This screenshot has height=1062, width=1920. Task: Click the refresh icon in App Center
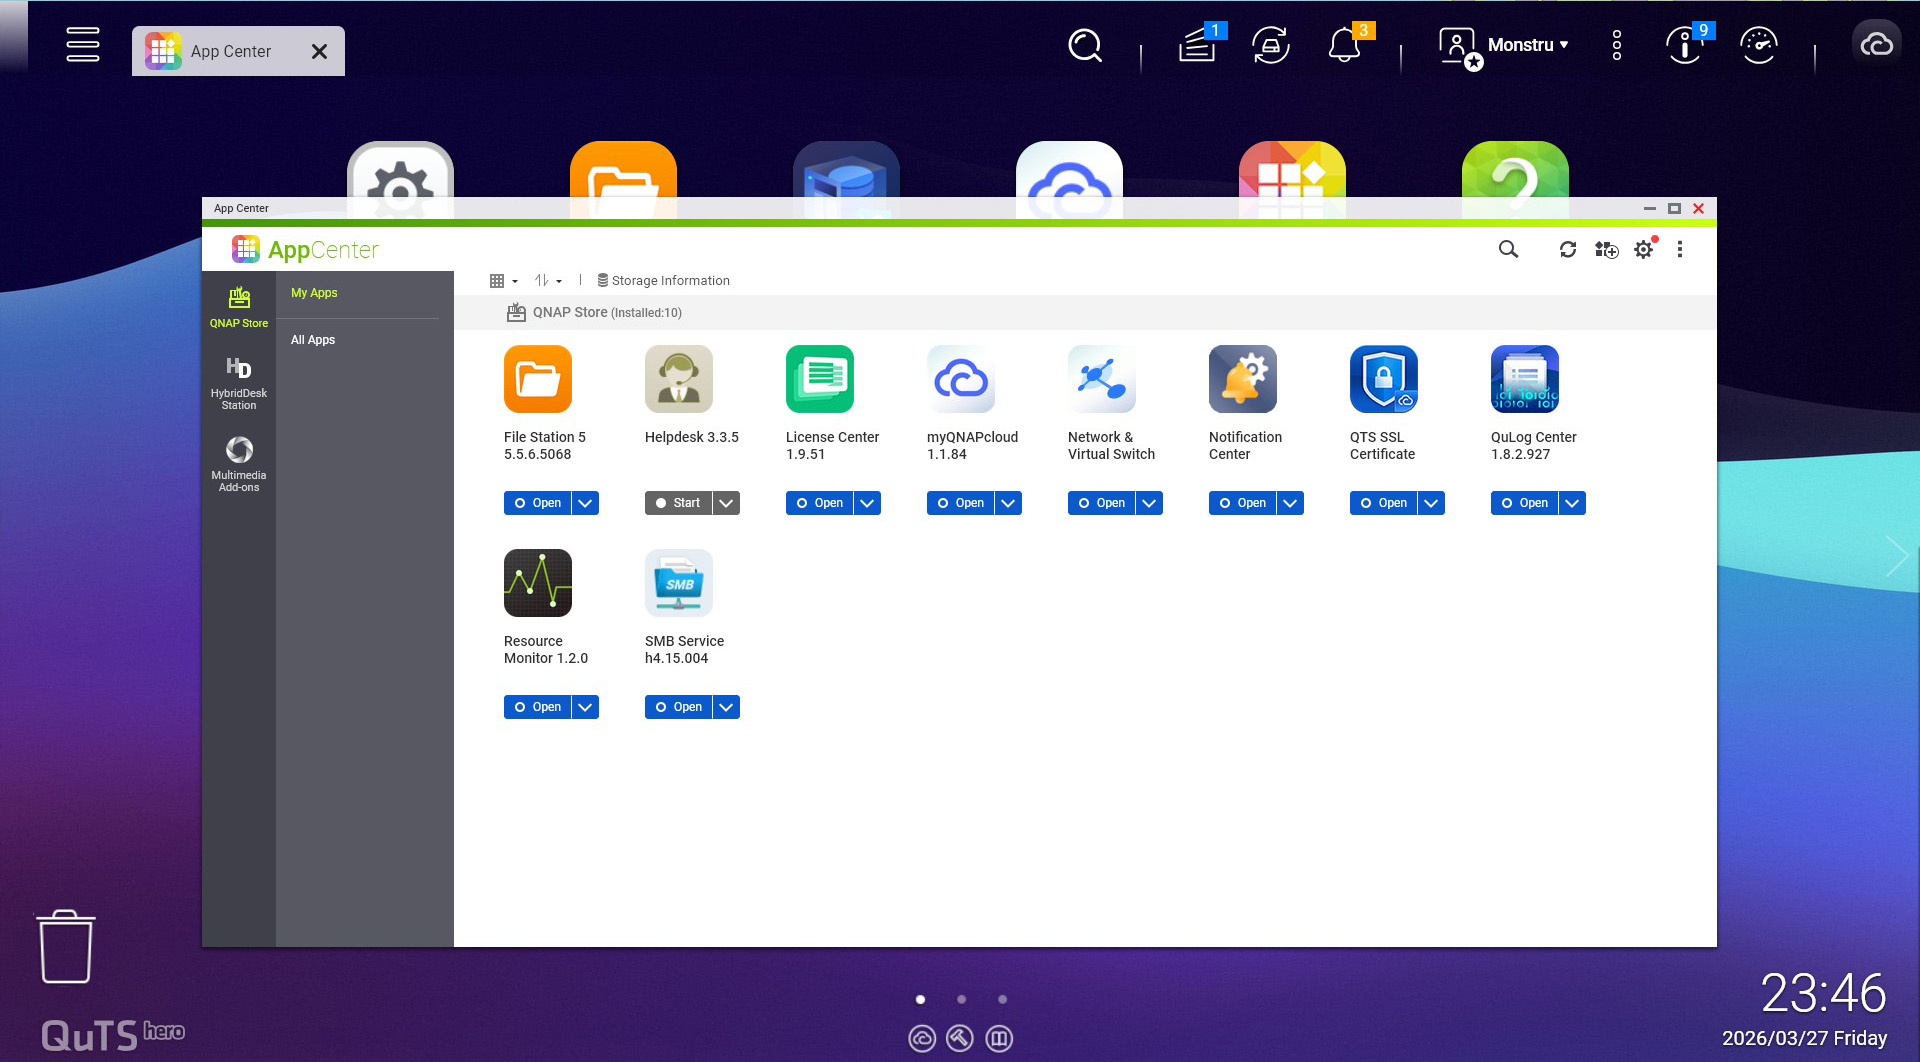tap(1567, 250)
